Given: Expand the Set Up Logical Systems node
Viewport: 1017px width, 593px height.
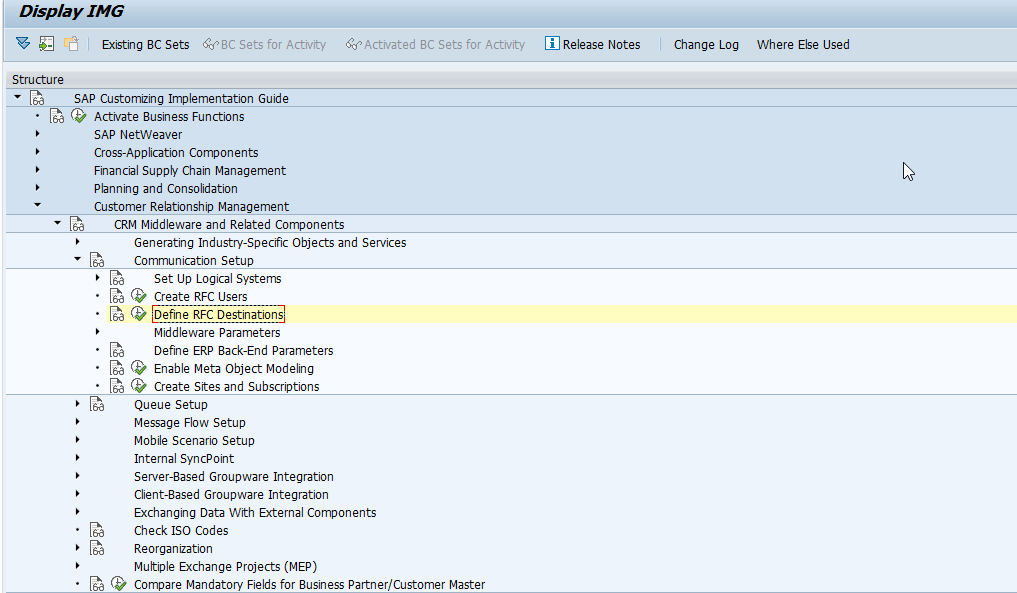Looking at the screenshot, I should coord(98,278).
